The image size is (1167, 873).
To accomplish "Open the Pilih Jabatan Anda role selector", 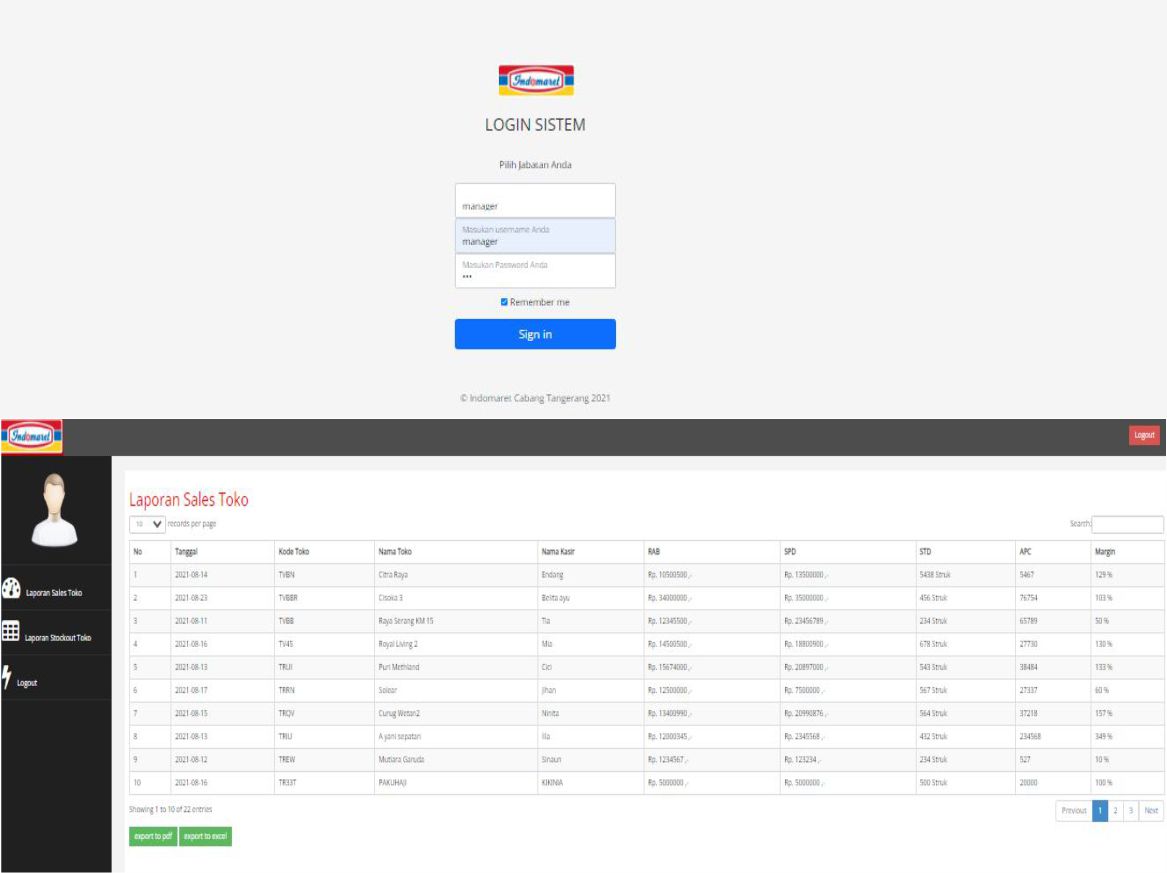I will pos(535,200).
